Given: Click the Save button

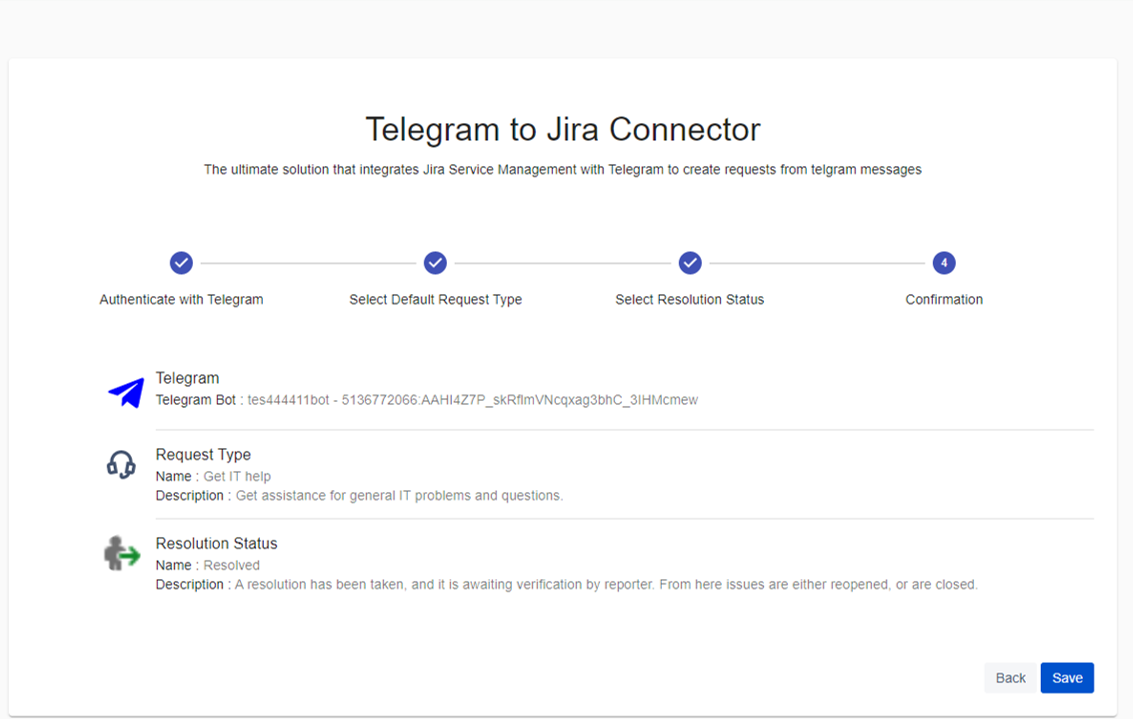Looking at the screenshot, I should pos(1067,678).
